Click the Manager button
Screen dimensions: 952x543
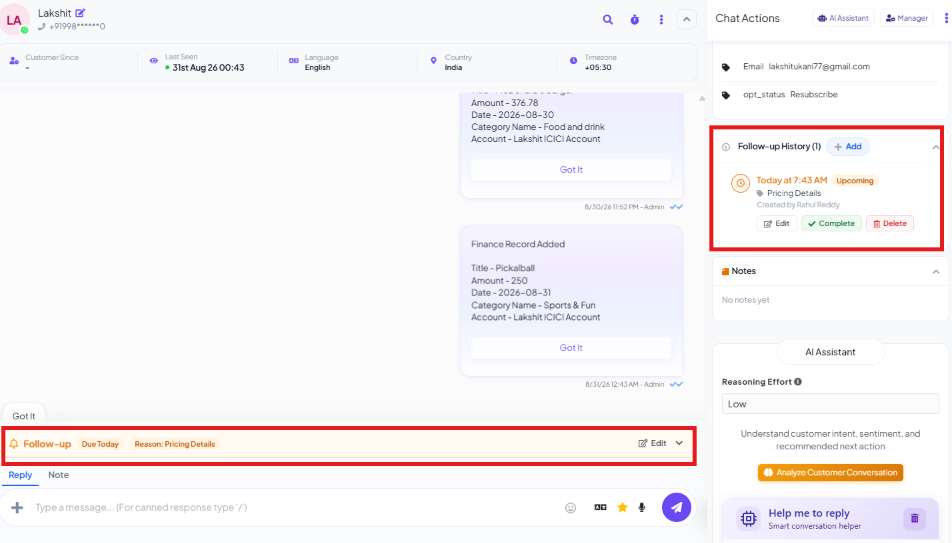[906, 18]
